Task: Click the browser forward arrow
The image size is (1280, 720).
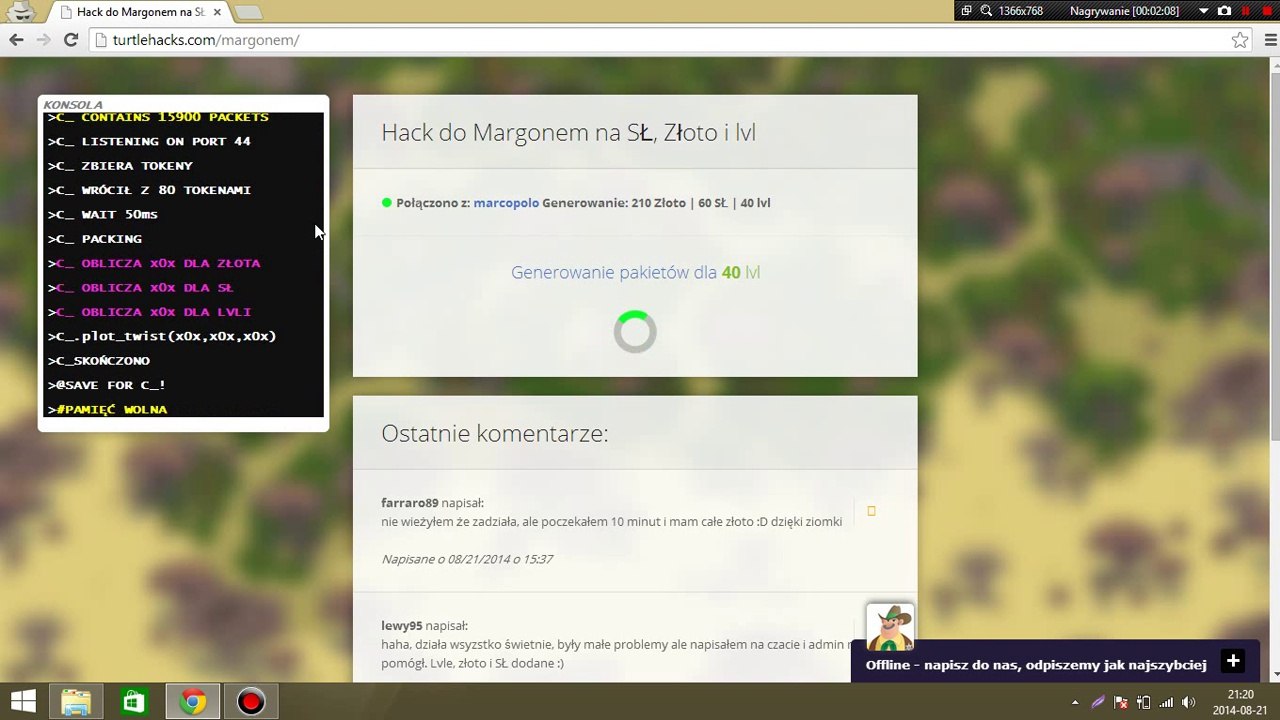Action: pos(43,40)
